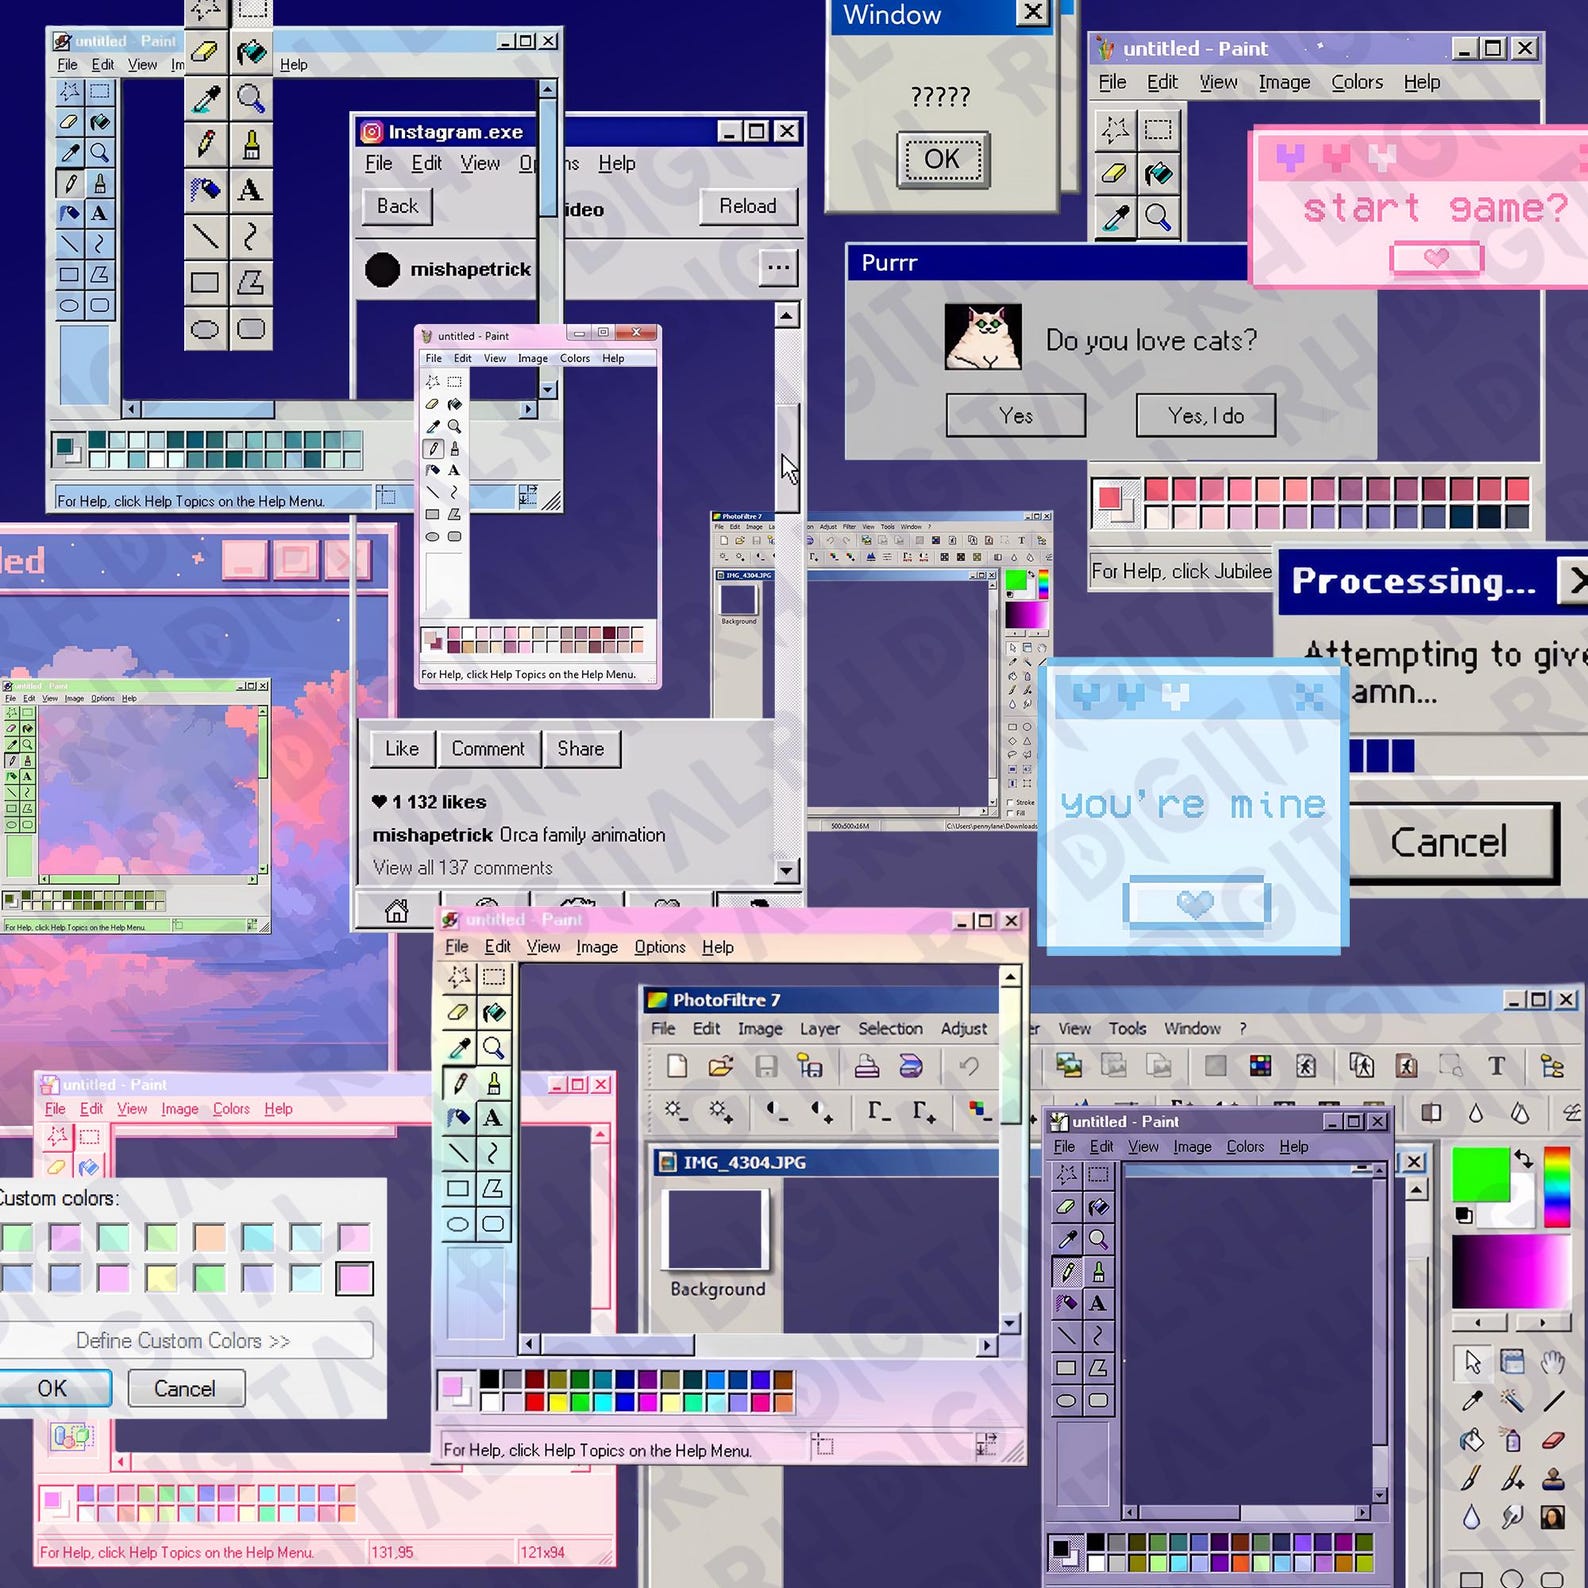
Task: Select the Magnifier tool in bottom-right purple Paint
Action: click(1098, 1239)
